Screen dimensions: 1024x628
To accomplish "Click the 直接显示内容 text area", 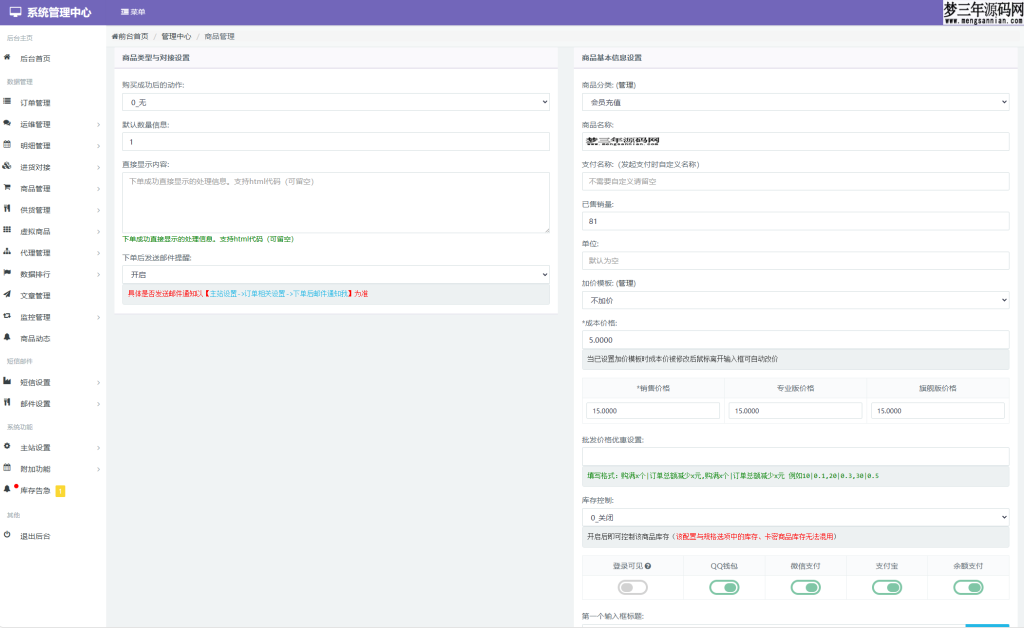I will pyautogui.click(x=335, y=203).
